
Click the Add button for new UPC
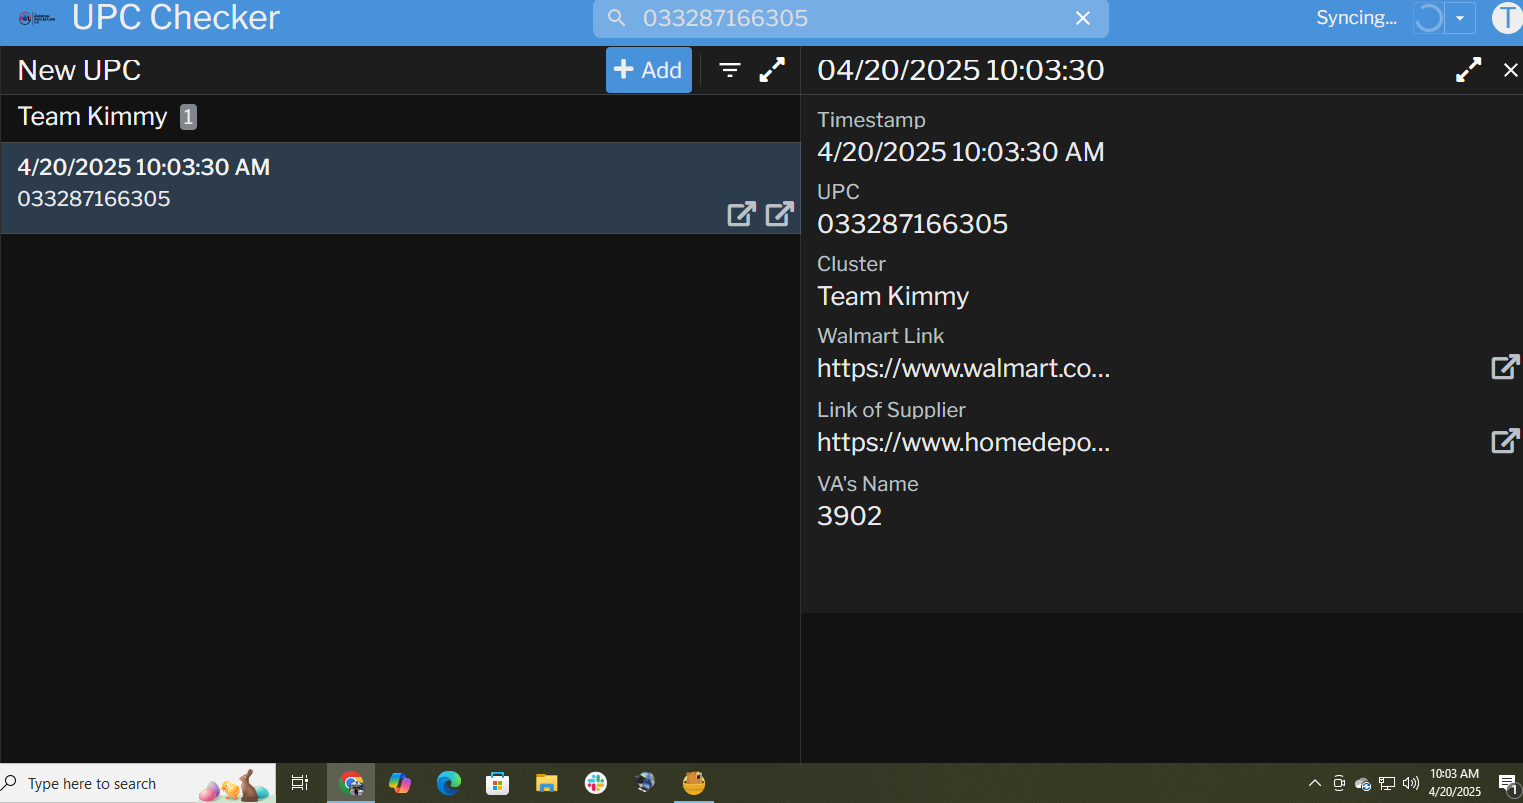pyautogui.click(x=648, y=70)
